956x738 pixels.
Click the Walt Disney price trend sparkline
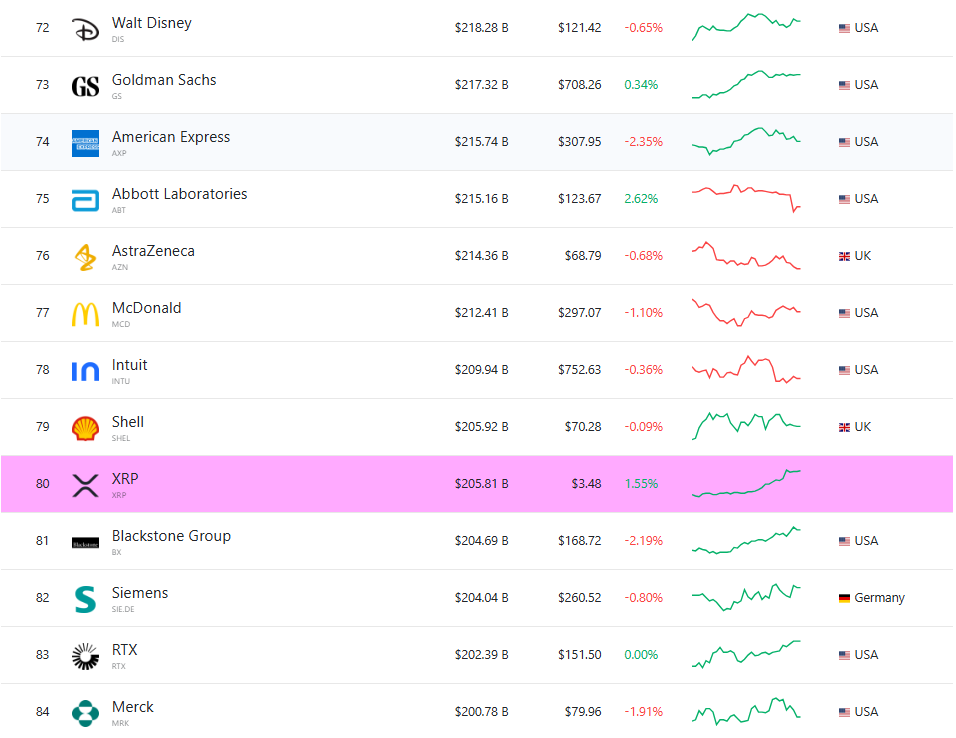746,27
